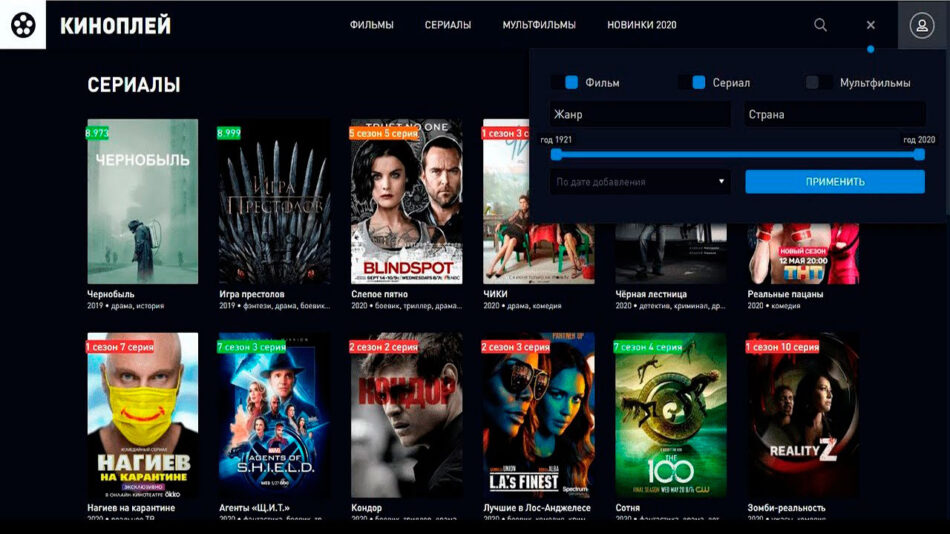This screenshot has height=534, width=950.
Task: Click the '5 сезон 5 серия' badge
Action: [x=383, y=132]
